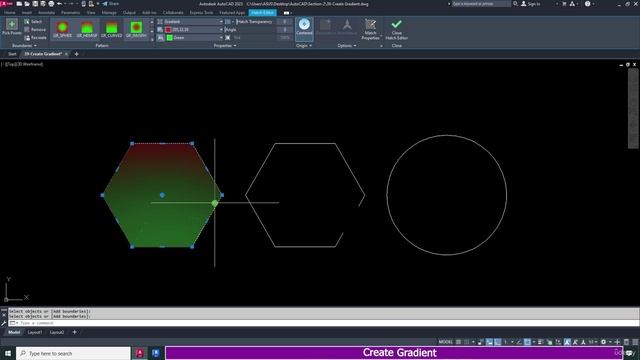Click the Windows Start button
The image size is (640, 360).
[x=7, y=353]
